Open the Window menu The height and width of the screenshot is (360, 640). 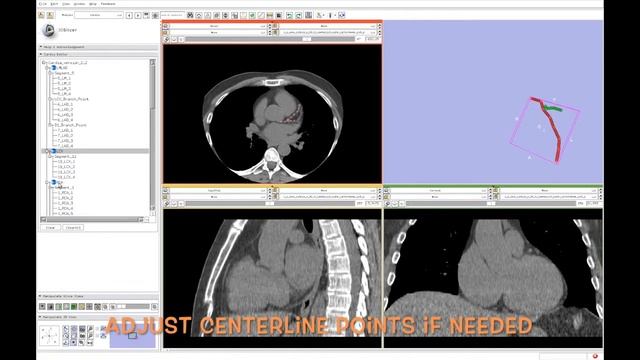tap(79, 4)
